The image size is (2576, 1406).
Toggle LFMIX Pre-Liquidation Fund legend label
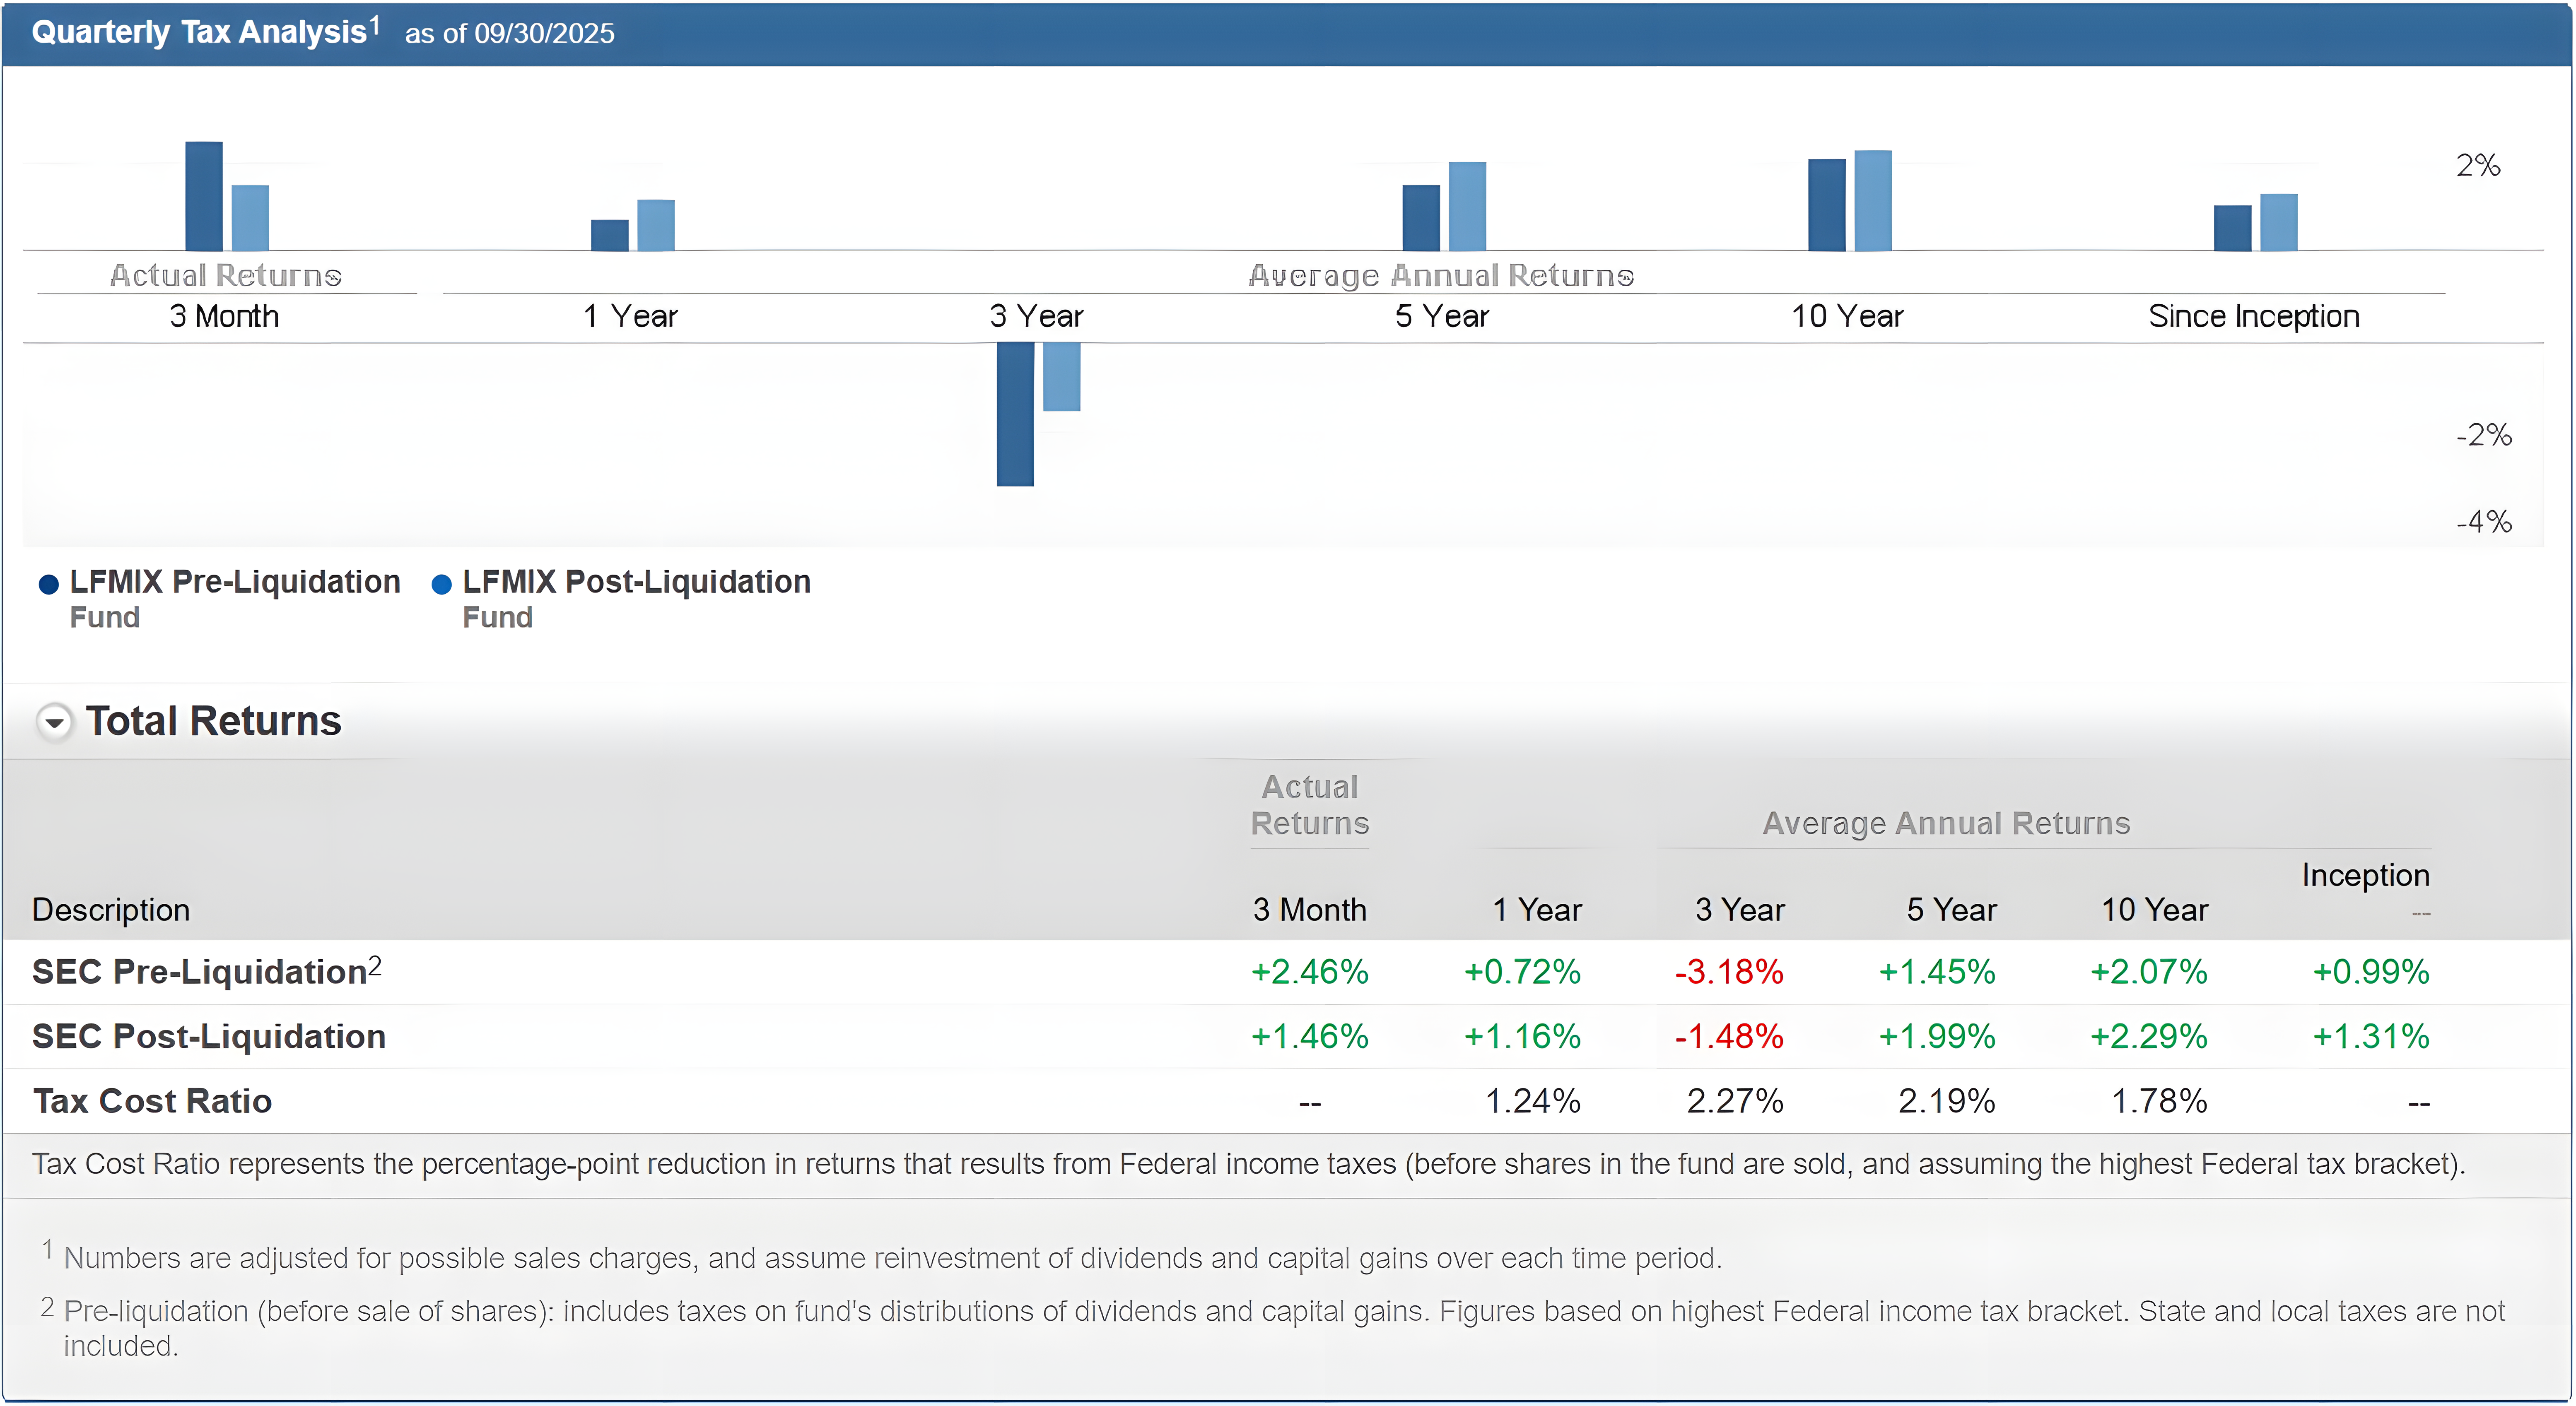click(x=234, y=582)
